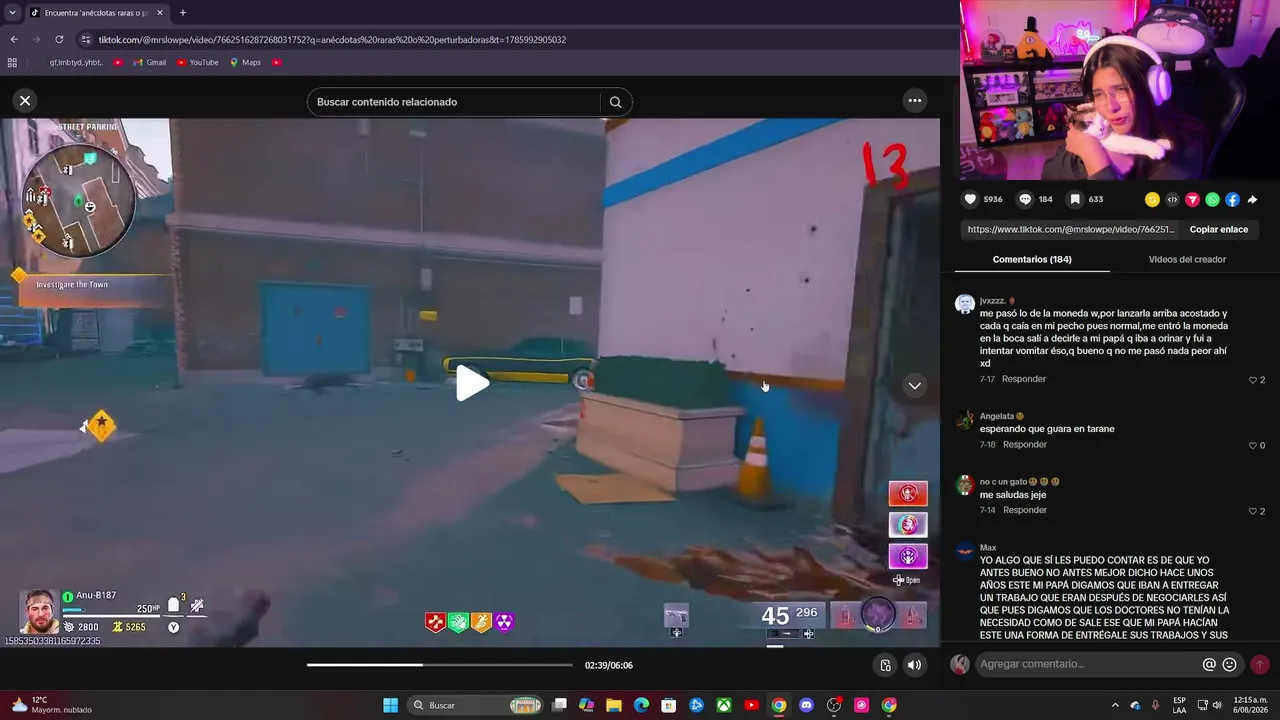Play the paused TikTok video

tap(472, 382)
